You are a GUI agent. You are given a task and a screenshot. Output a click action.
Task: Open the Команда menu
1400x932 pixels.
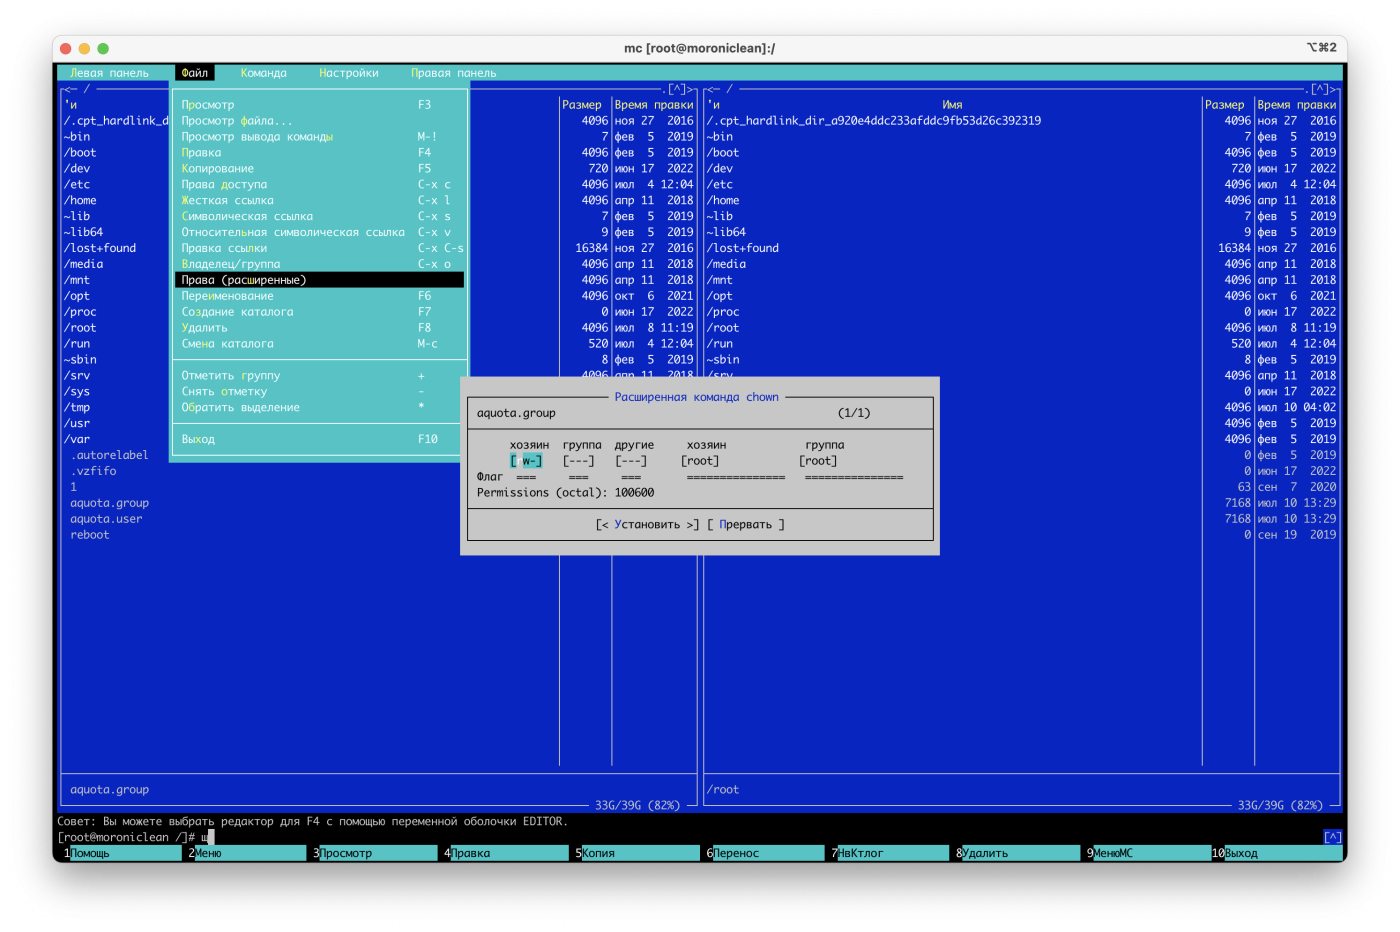coord(264,73)
